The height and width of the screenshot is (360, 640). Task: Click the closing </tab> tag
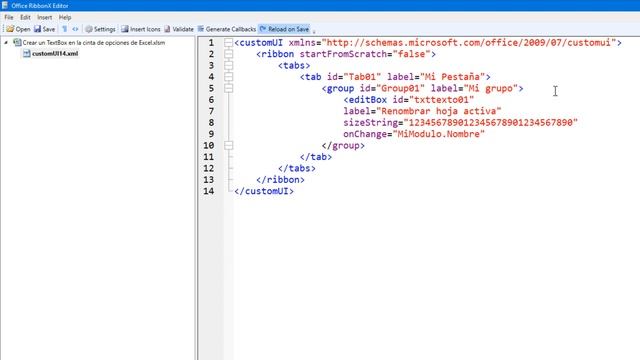[x=316, y=157]
